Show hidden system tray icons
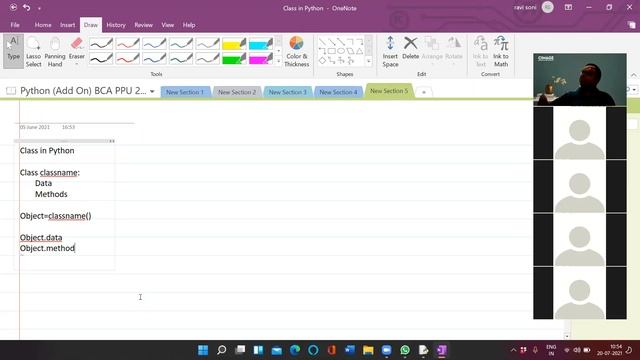Image resolution: width=640 pixels, height=360 pixels. (513, 350)
